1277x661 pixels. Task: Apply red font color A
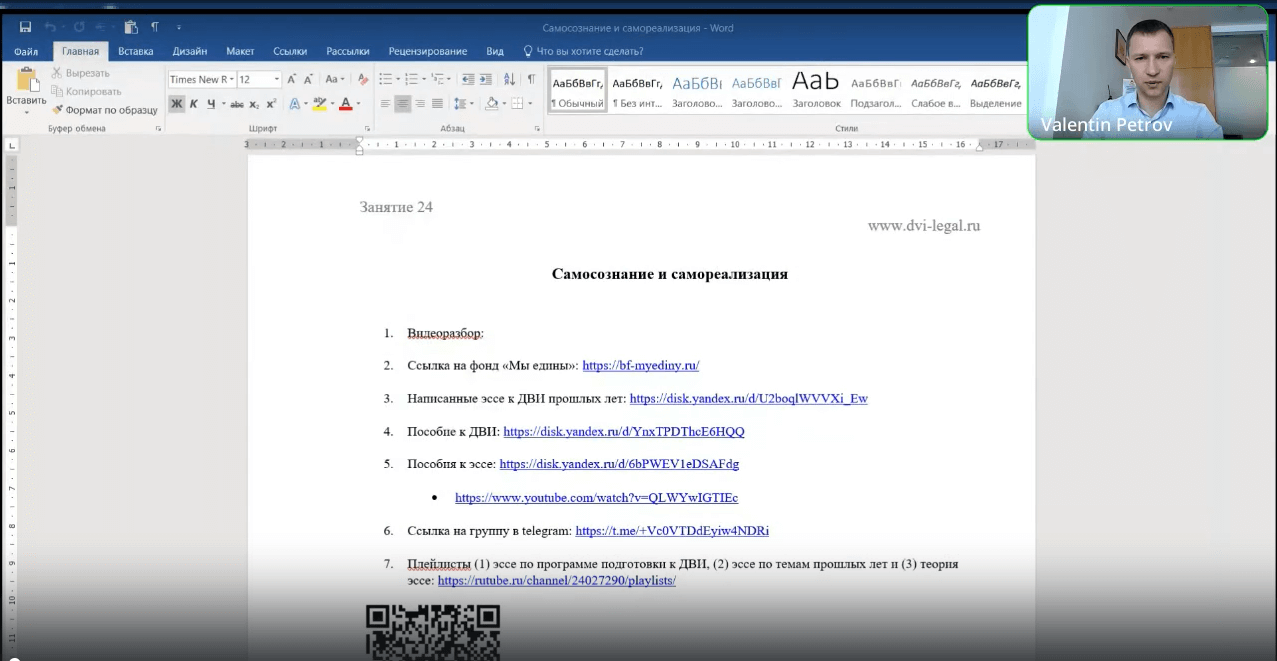click(345, 104)
